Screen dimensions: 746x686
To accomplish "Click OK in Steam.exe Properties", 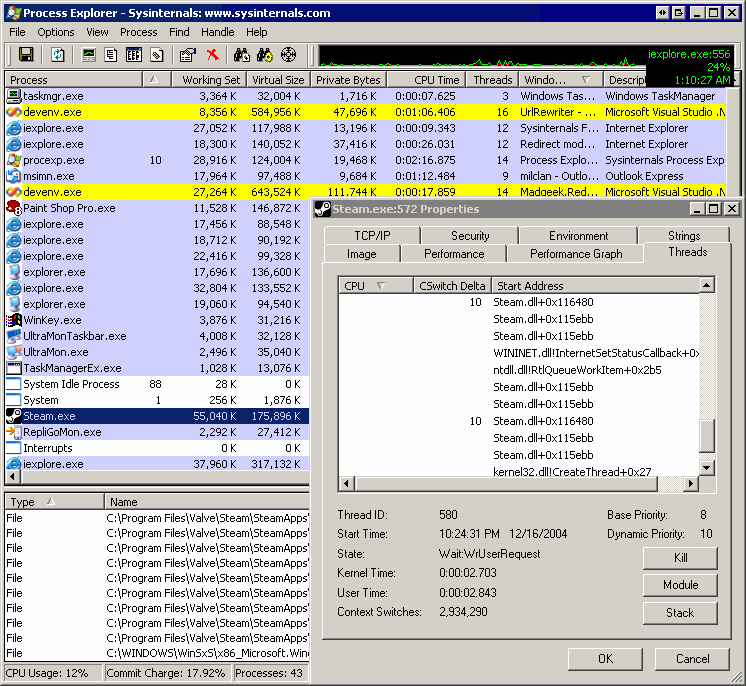I will coord(605,659).
